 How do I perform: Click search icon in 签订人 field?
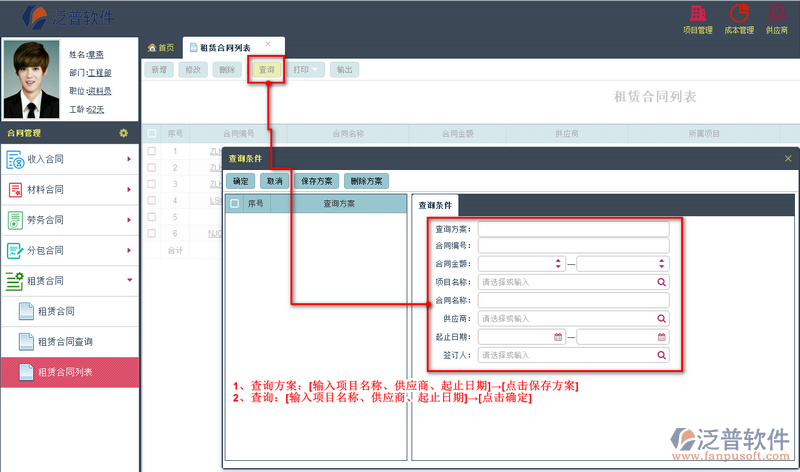tap(661, 355)
